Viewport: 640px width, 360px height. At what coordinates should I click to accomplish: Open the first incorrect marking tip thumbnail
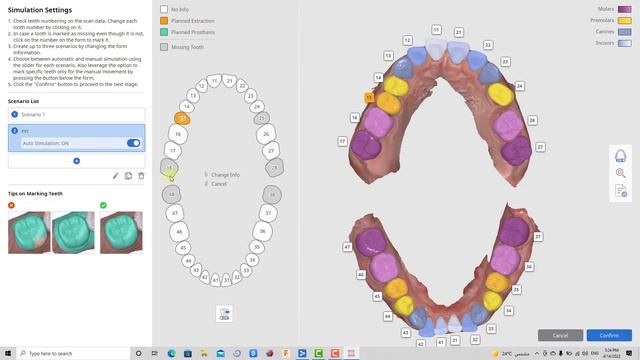[x=29, y=232]
